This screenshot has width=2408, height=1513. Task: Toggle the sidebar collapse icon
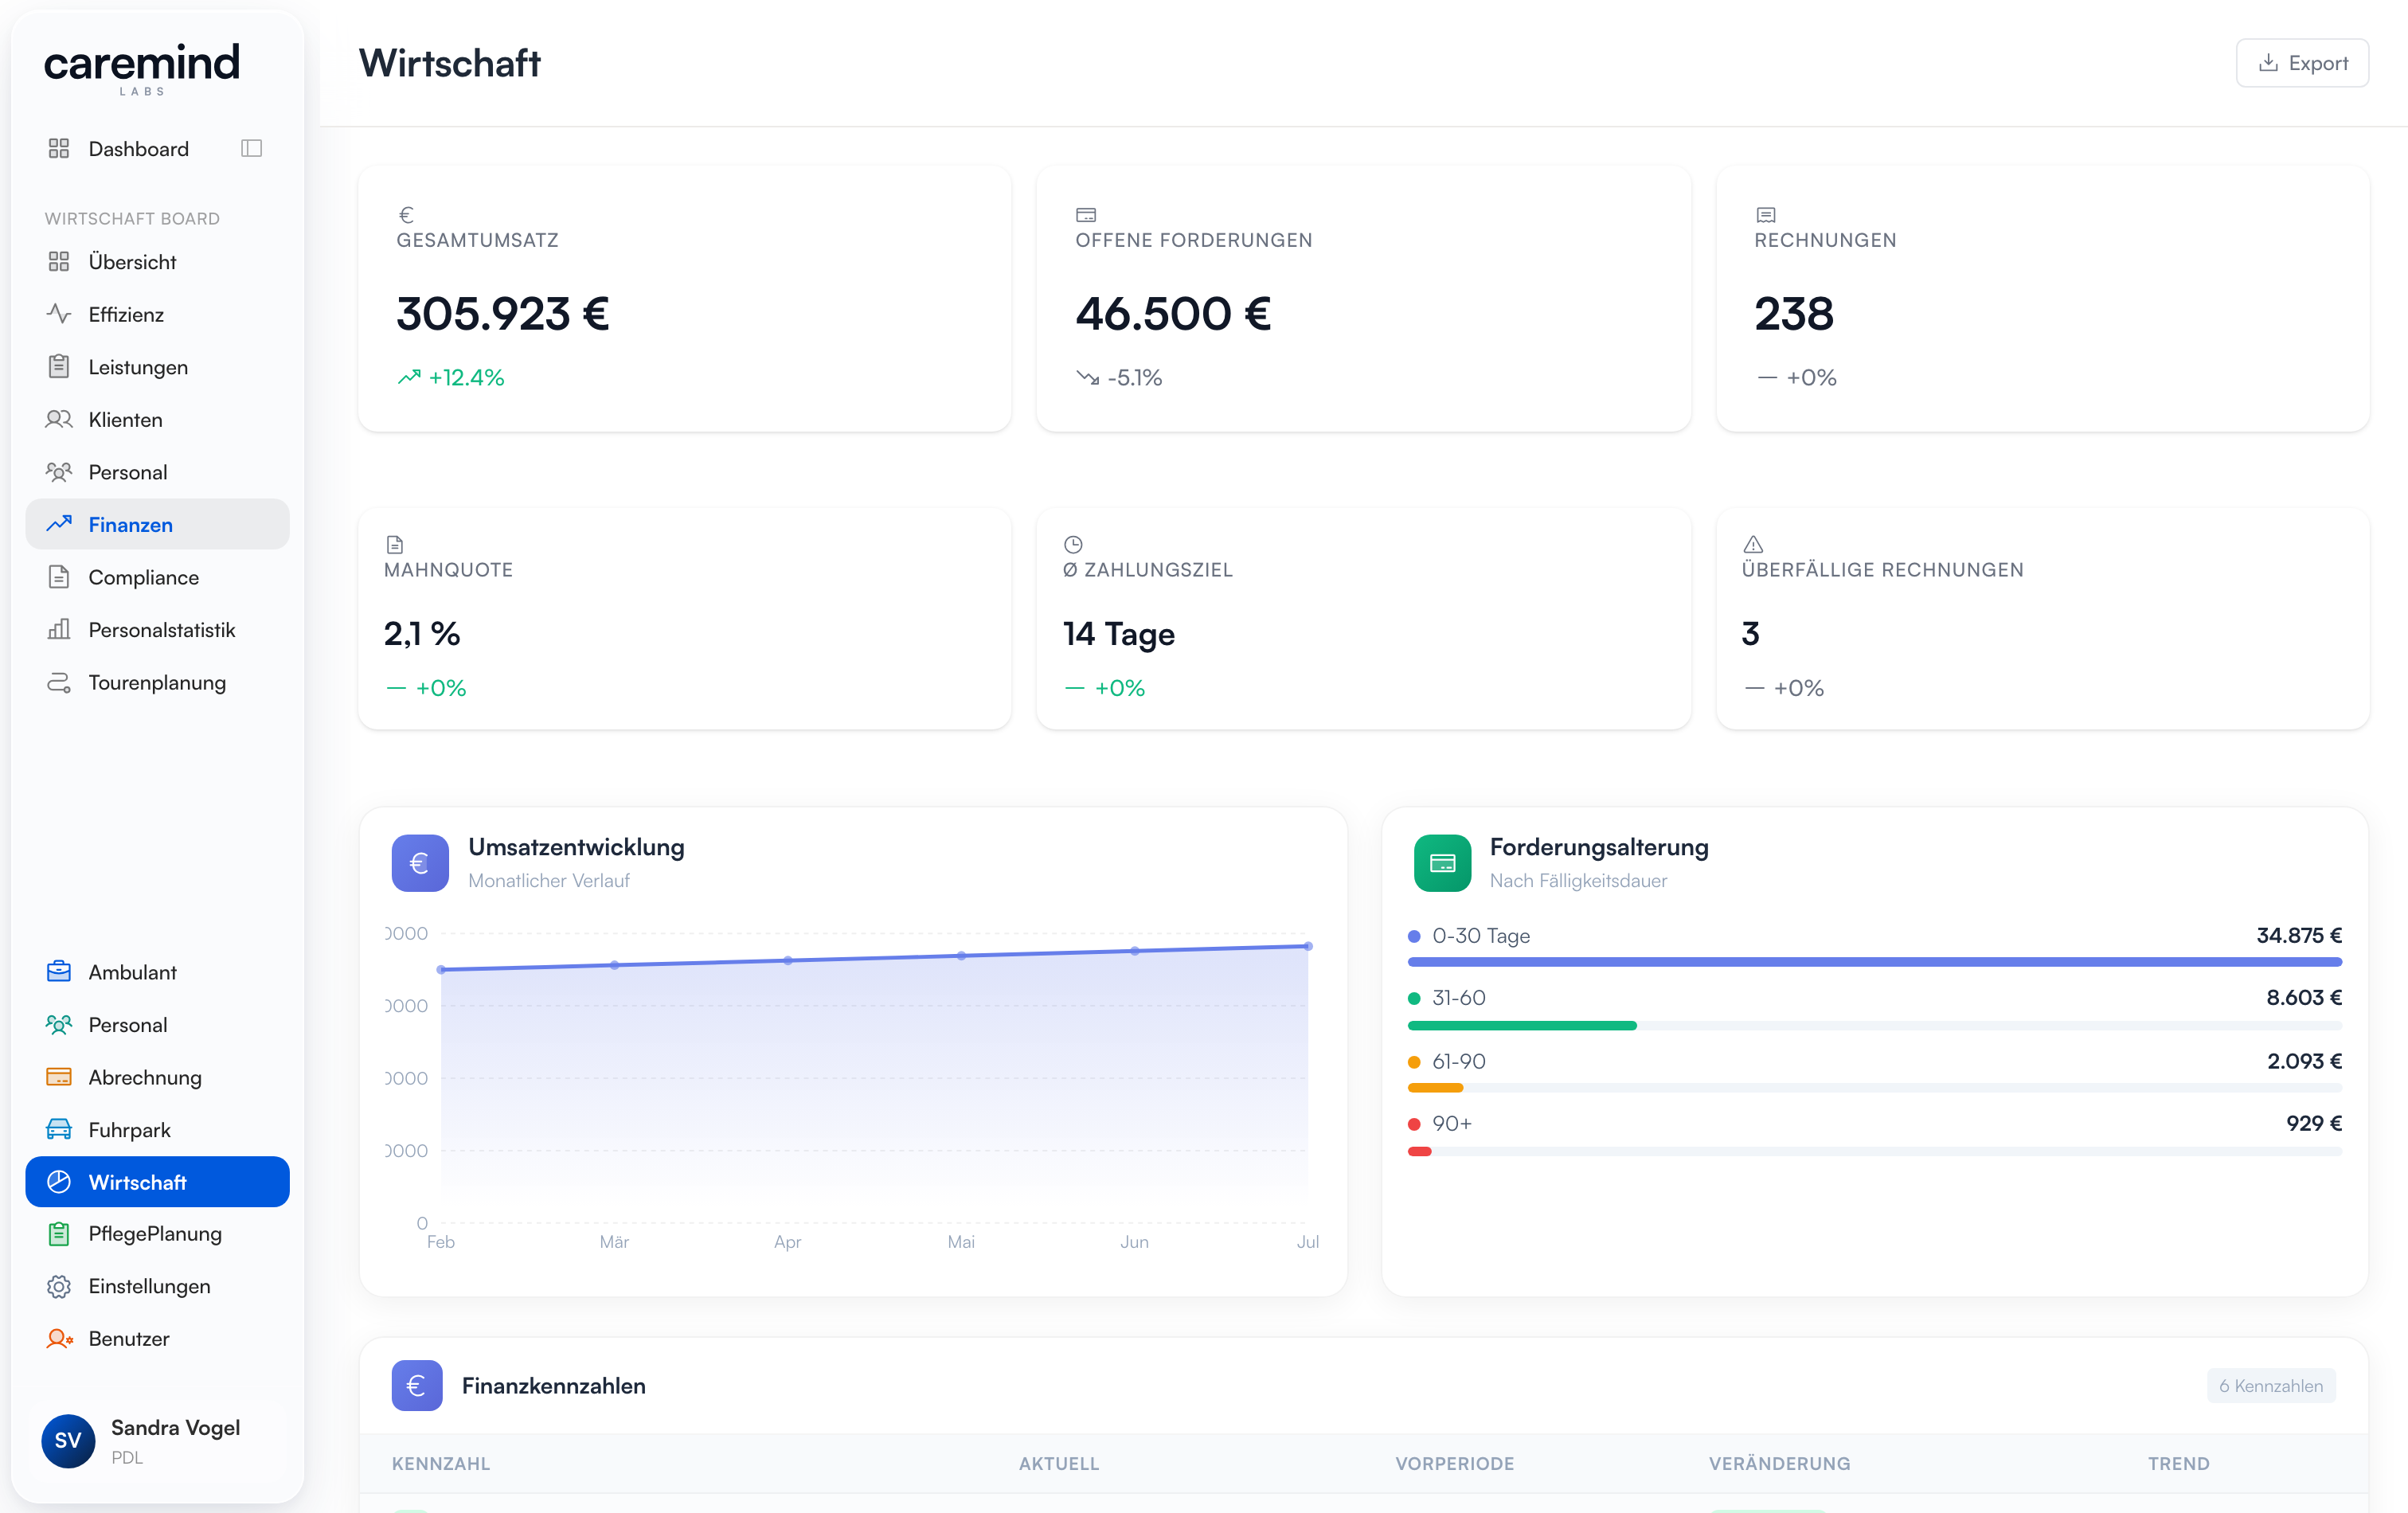[251, 149]
